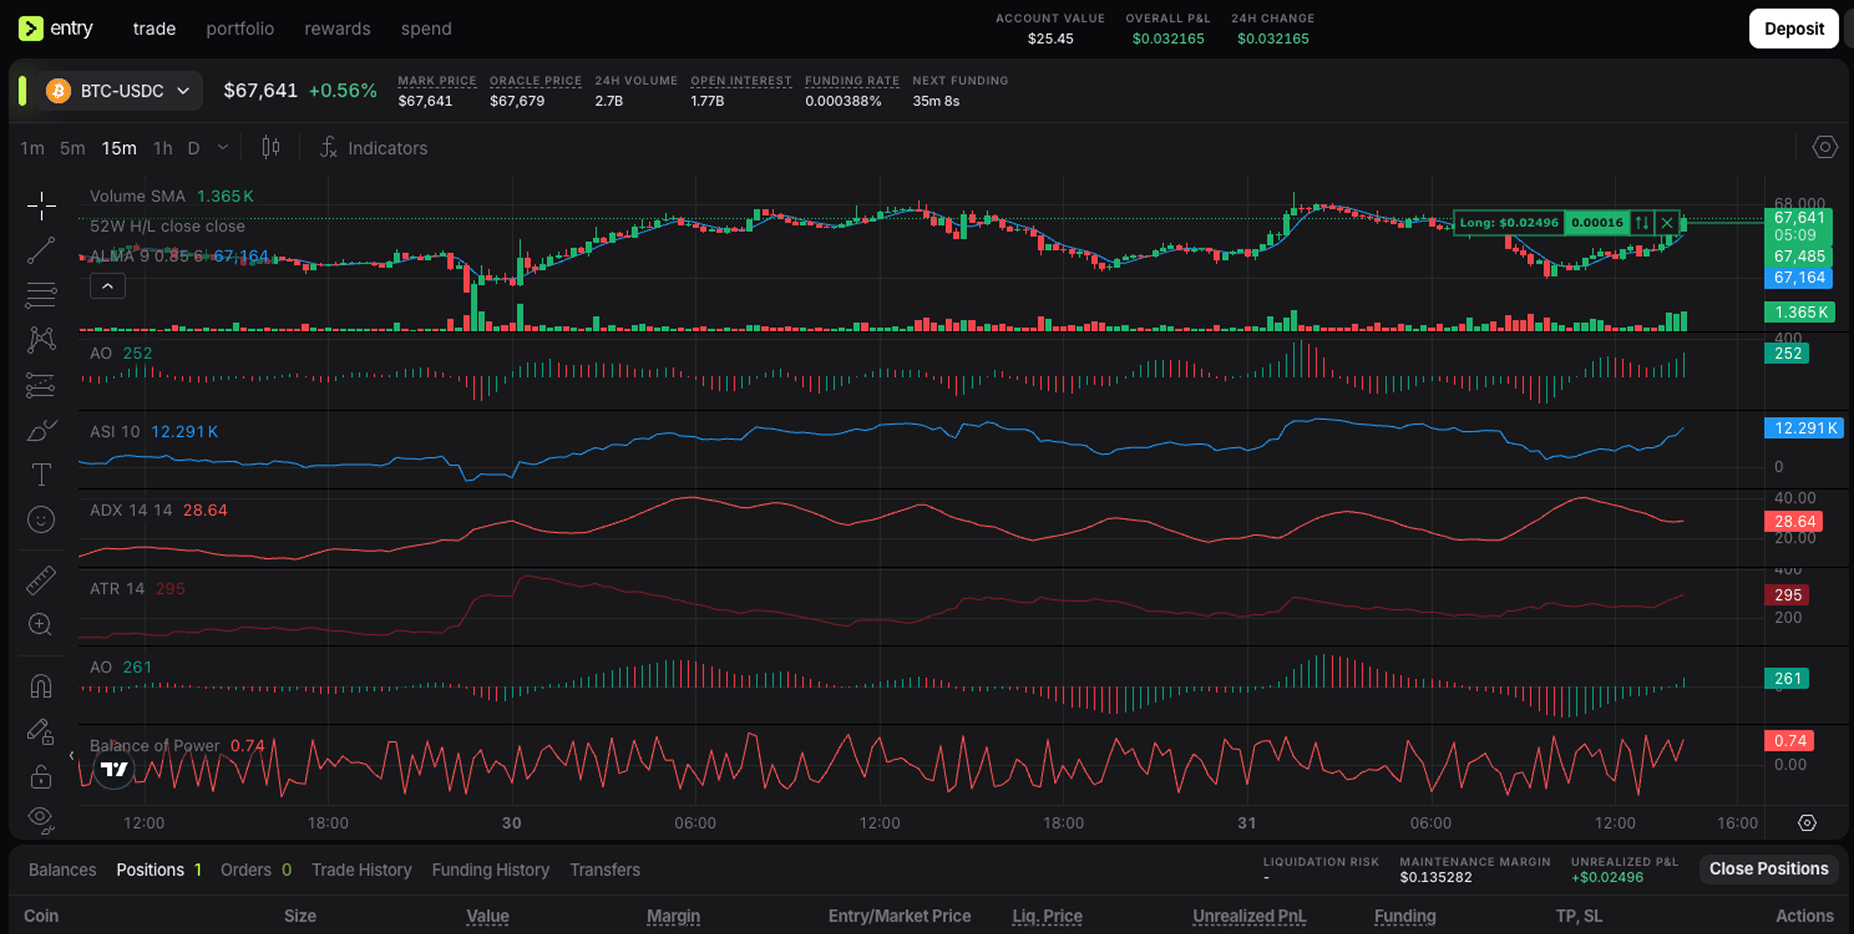Collapse the indicator legend chevron
1854x934 pixels.
[108, 287]
